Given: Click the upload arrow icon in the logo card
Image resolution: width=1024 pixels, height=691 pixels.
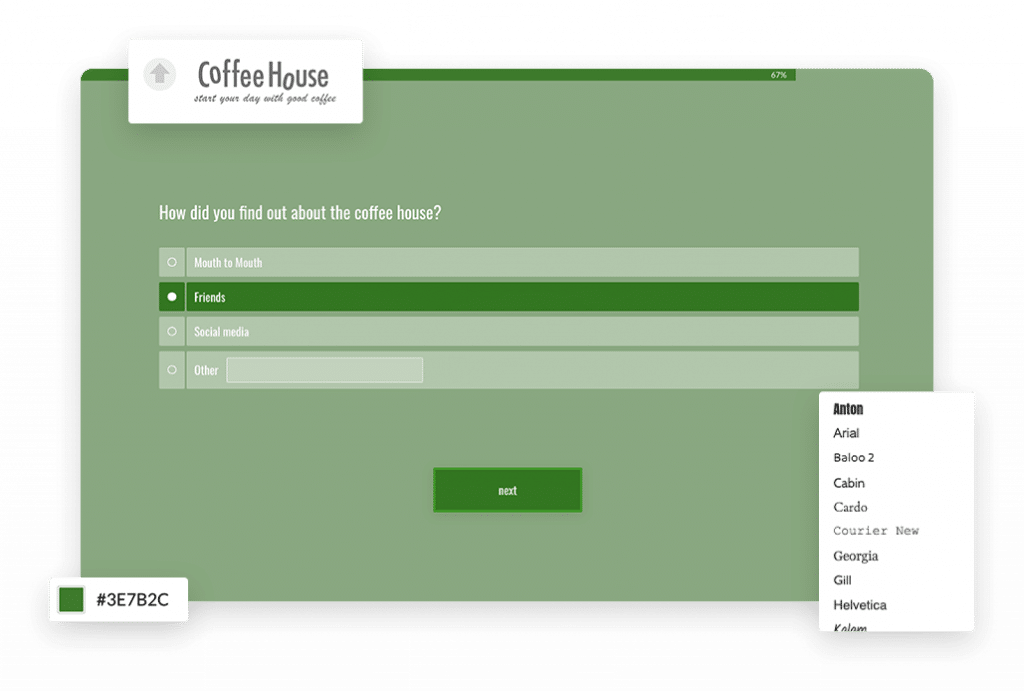Looking at the screenshot, I should click(159, 74).
